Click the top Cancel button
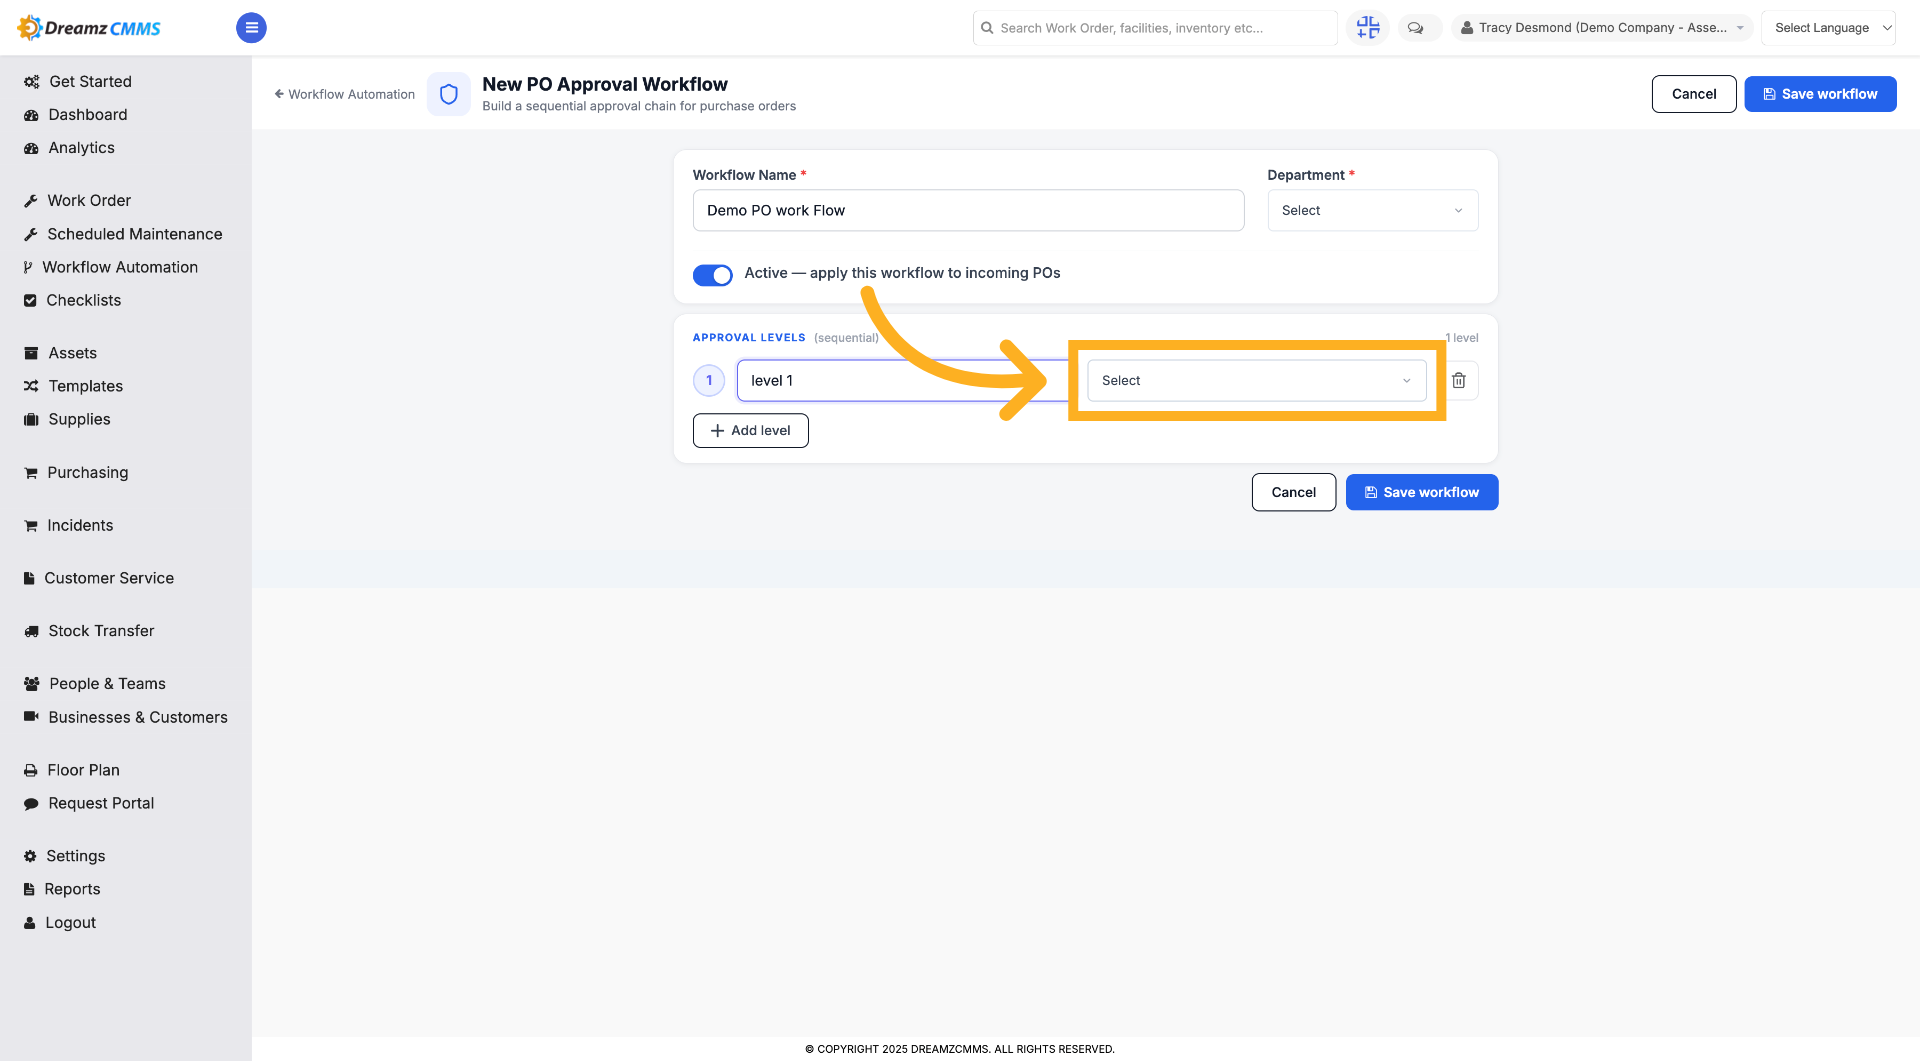Screen dimensions: 1920x1061 pos(1693,94)
